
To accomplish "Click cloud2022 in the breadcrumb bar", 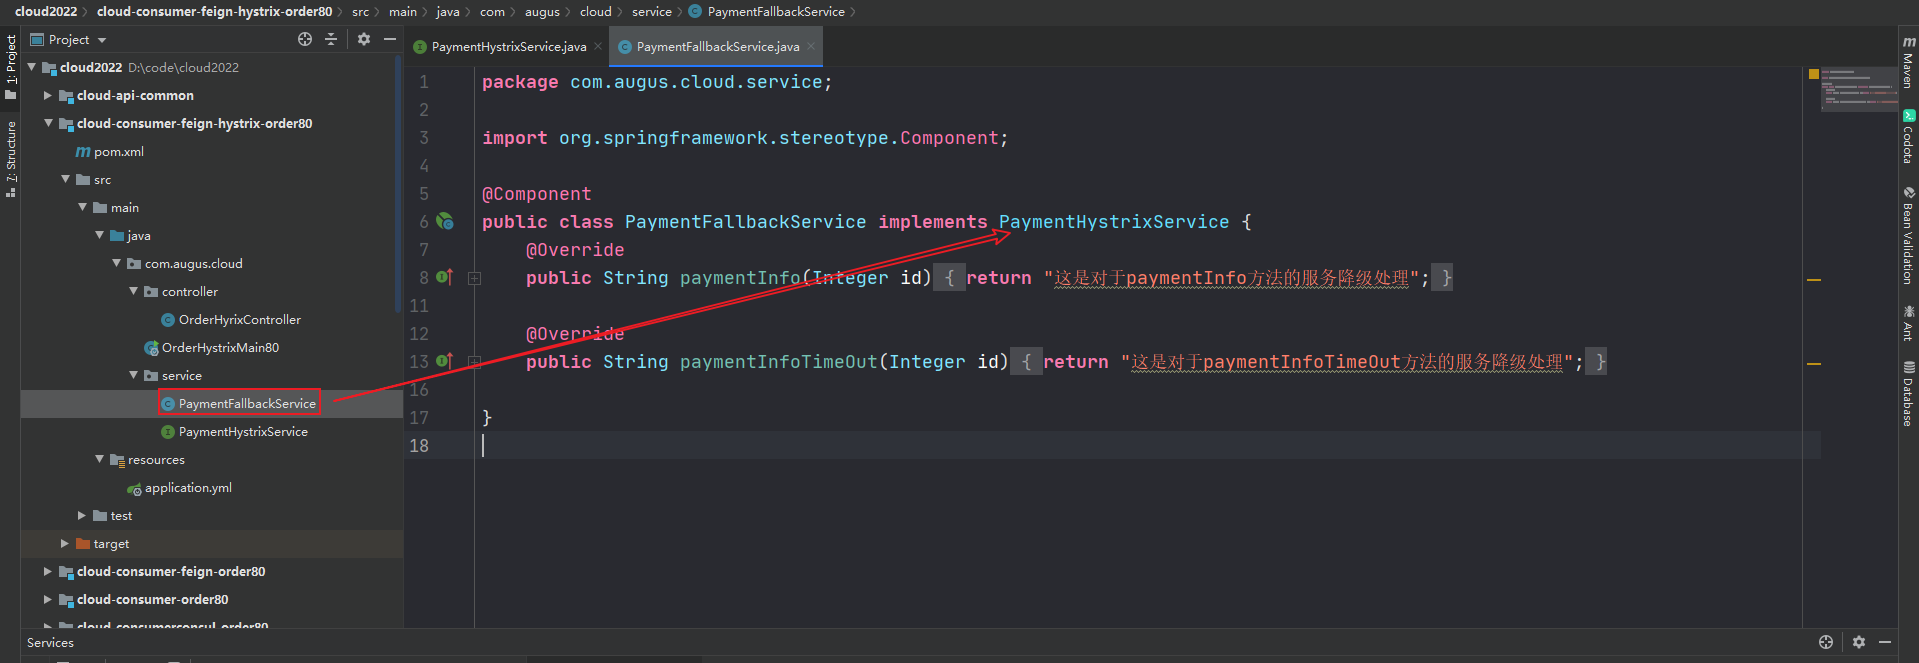I will tap(46, 11).
